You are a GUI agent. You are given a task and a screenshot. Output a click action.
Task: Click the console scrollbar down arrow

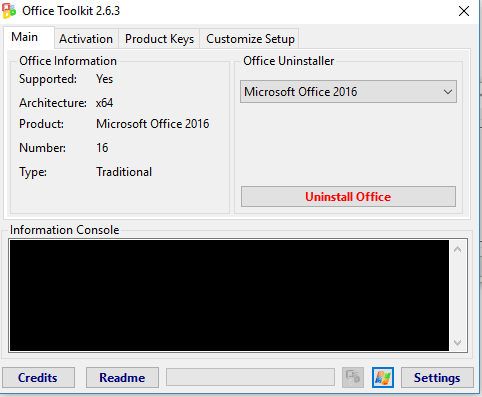coord(457,343)
